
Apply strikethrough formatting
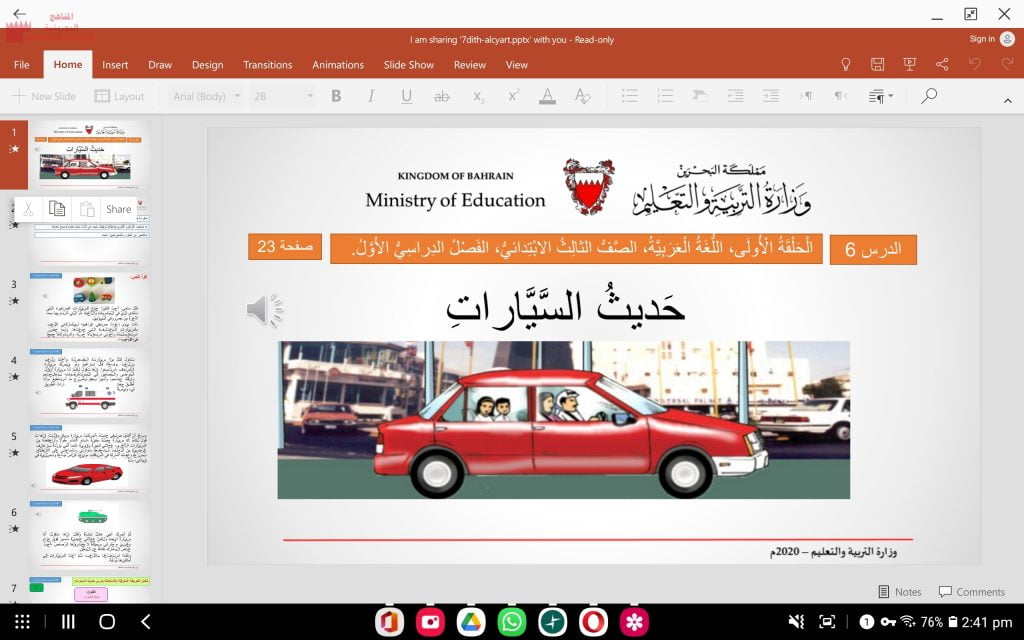[440, 95]
